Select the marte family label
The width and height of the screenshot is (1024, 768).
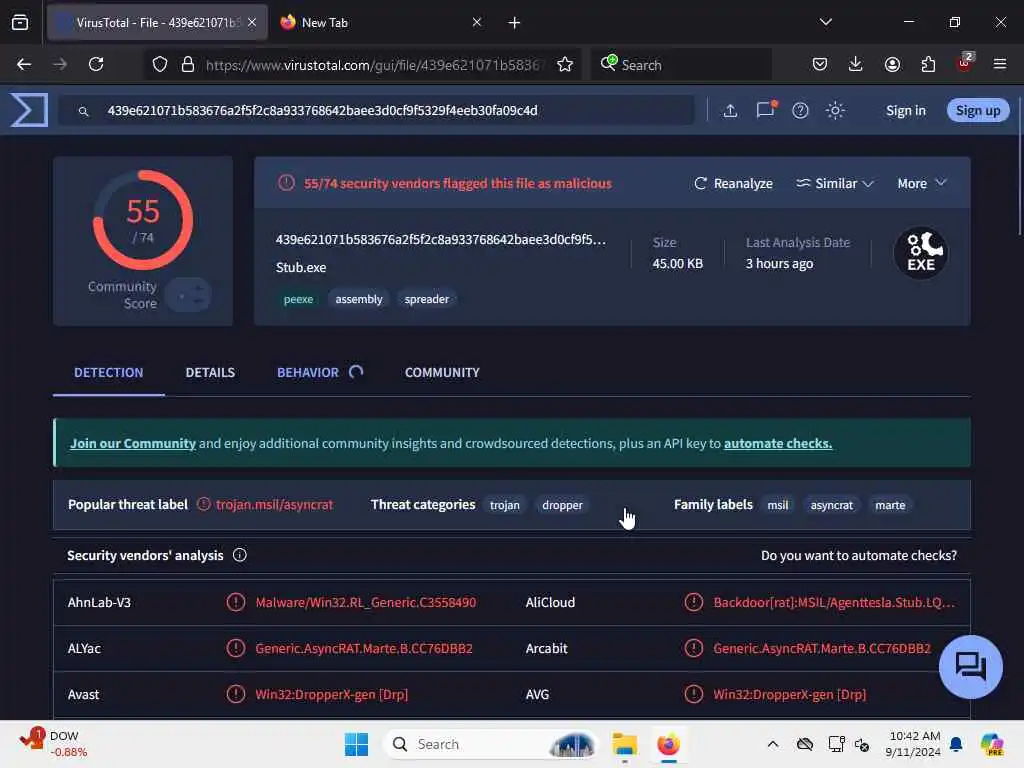pyautogui.click(x=890, y=505)
